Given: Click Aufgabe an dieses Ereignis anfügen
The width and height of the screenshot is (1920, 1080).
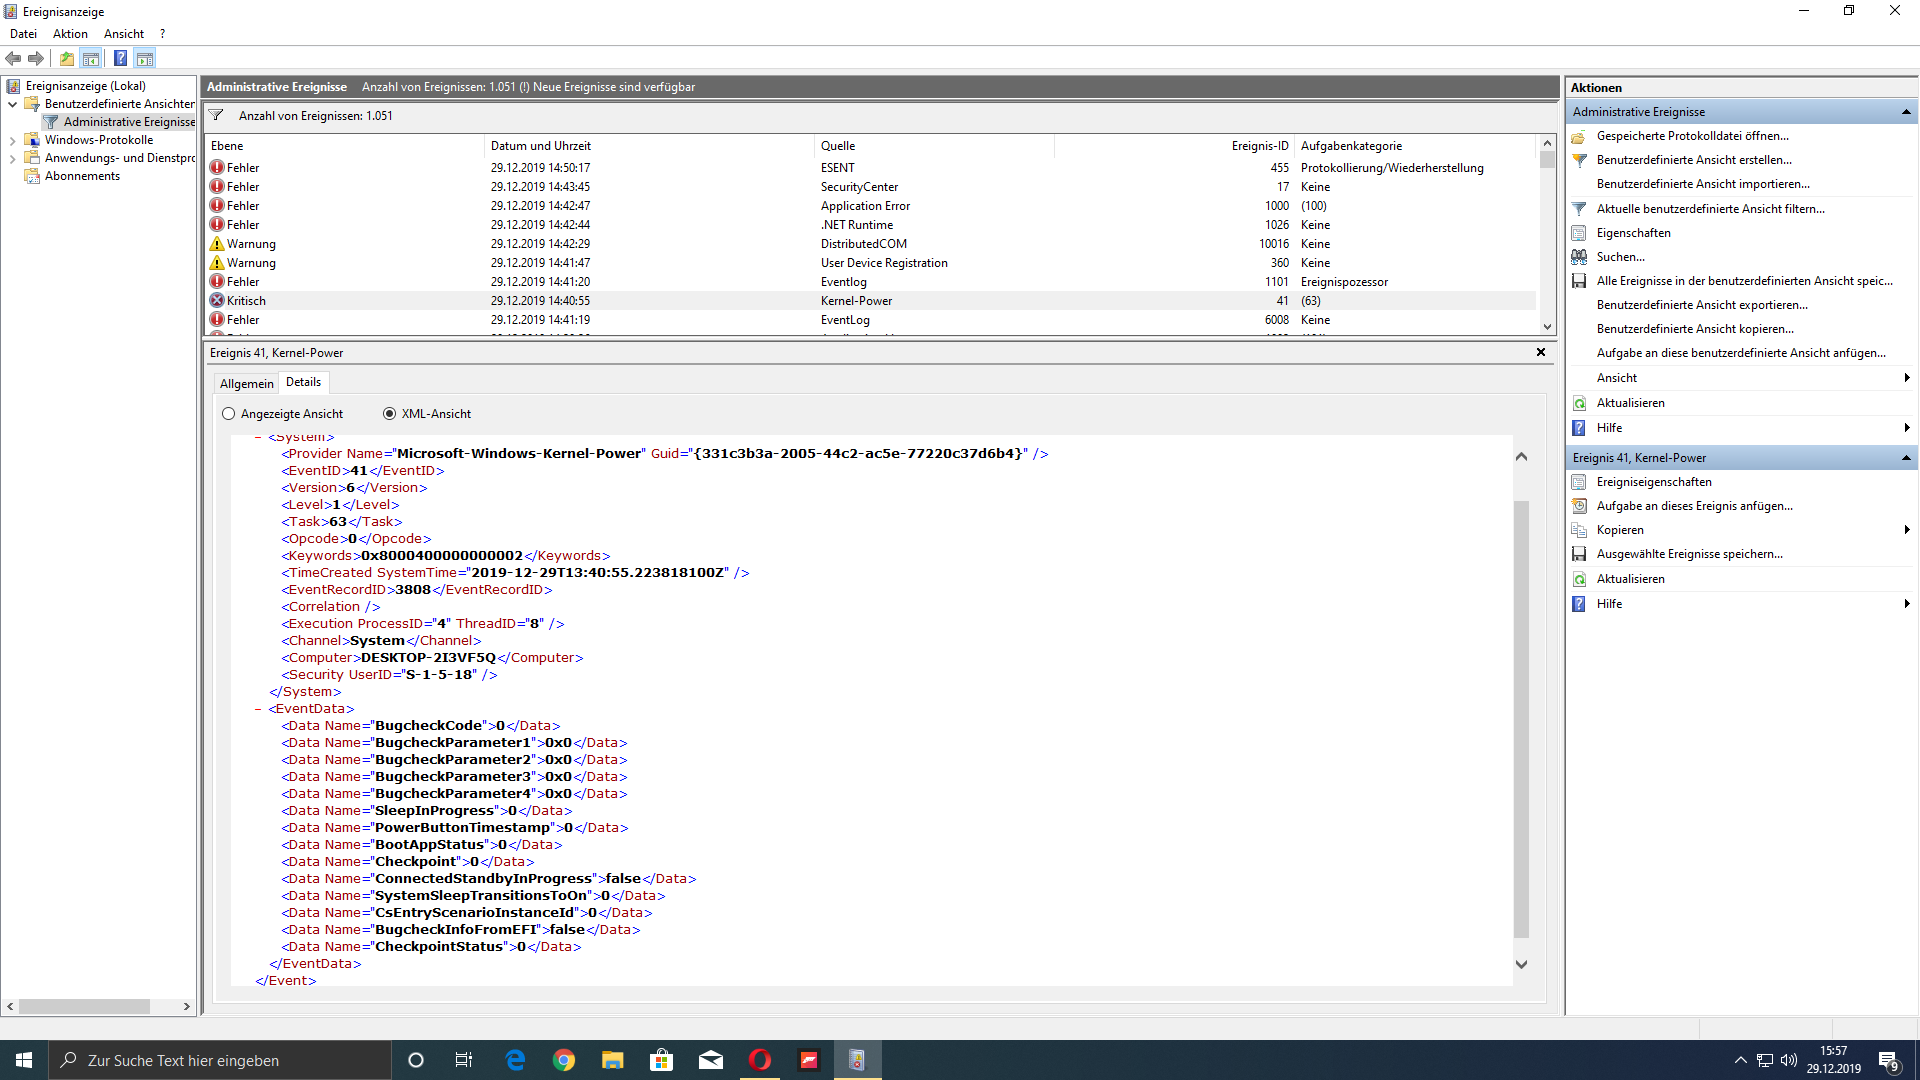Looking at the screenshot, I should pyautogui.click(x=1694, y=506).
